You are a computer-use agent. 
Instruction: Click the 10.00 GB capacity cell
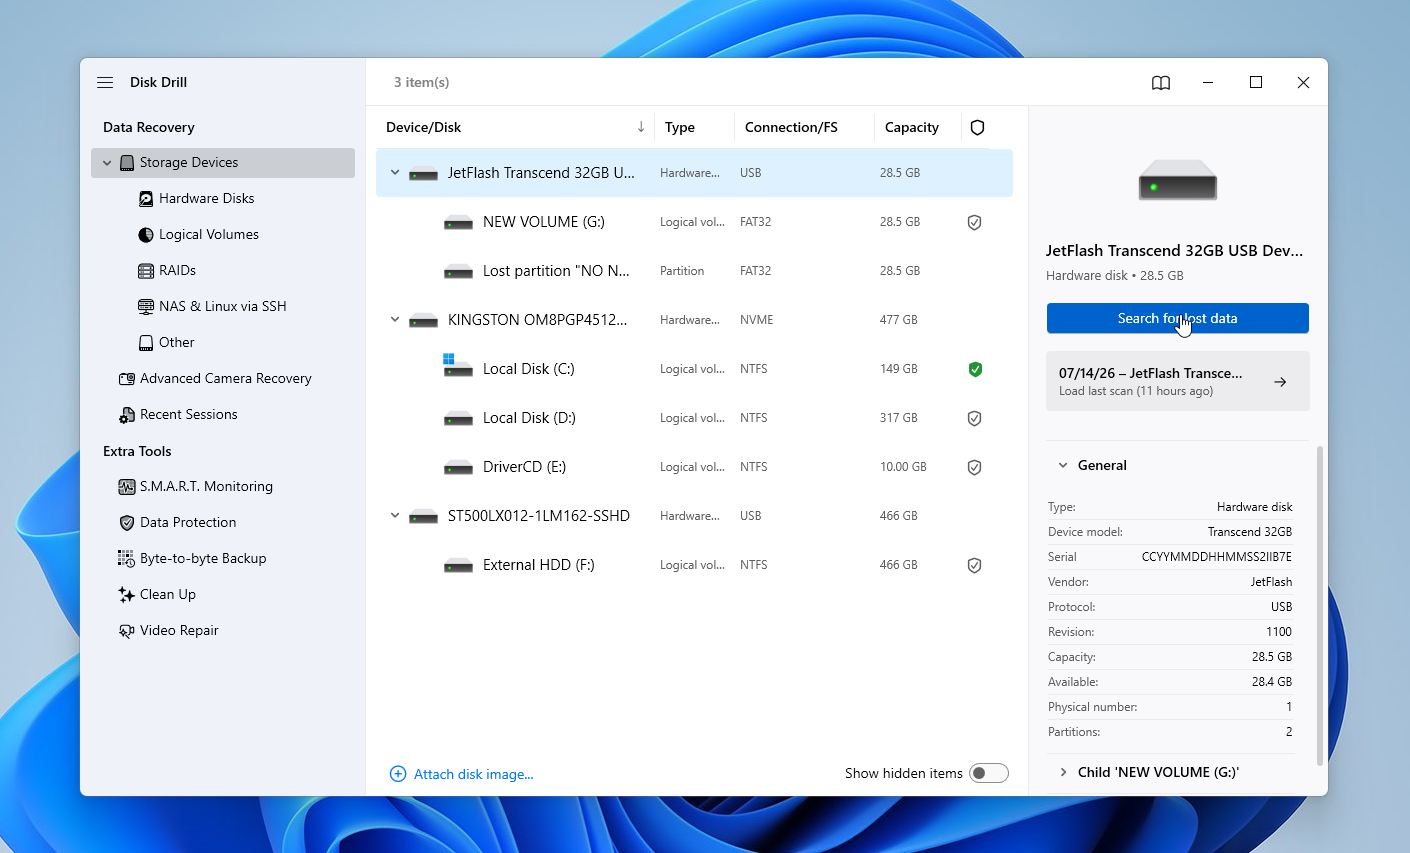[x=903, y=467]
